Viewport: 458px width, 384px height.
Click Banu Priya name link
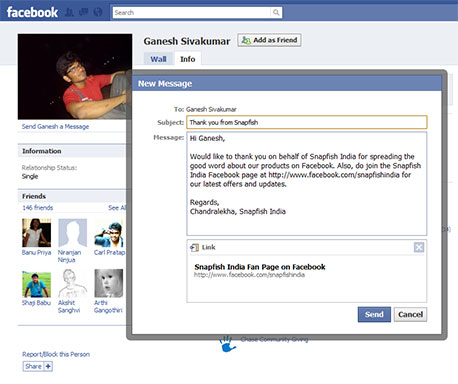tap(36, 252)
